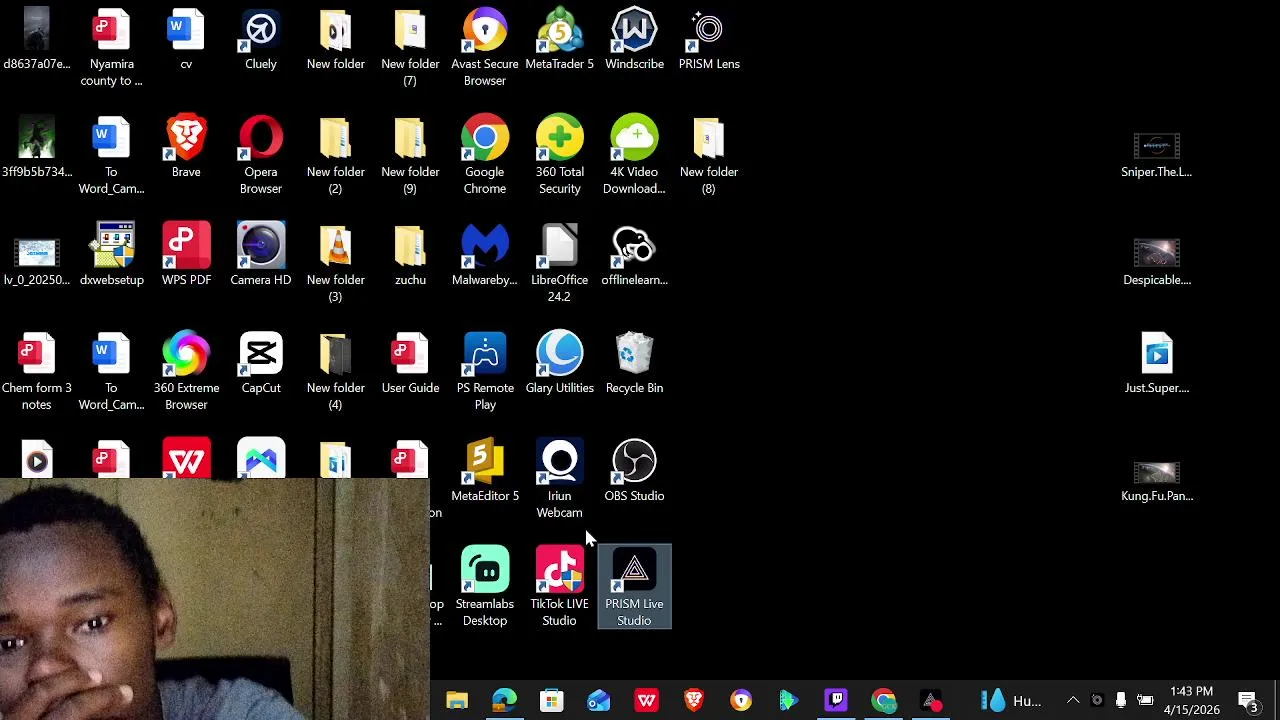Select Avast Secure Browser desktop shortcut

pyautogui.click(x=485, y=48)
